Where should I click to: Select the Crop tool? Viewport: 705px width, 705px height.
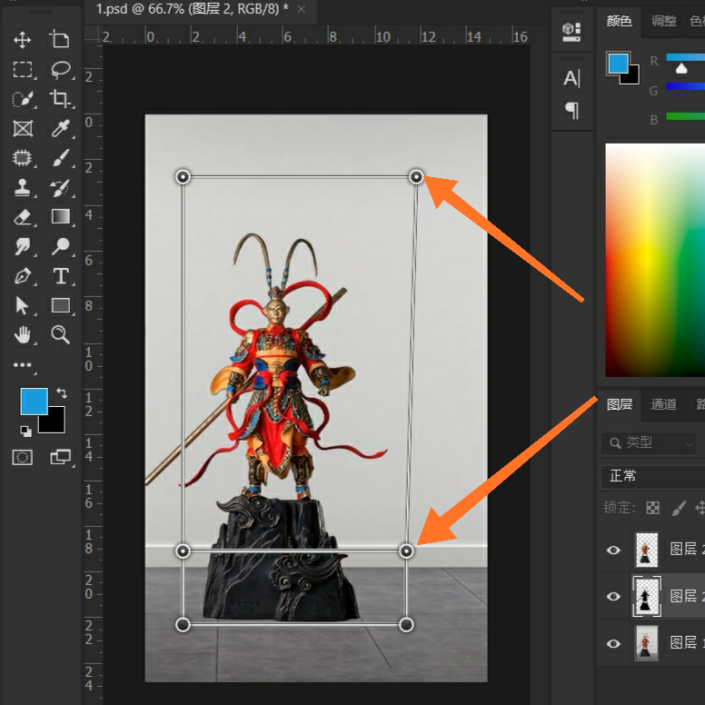60,98
